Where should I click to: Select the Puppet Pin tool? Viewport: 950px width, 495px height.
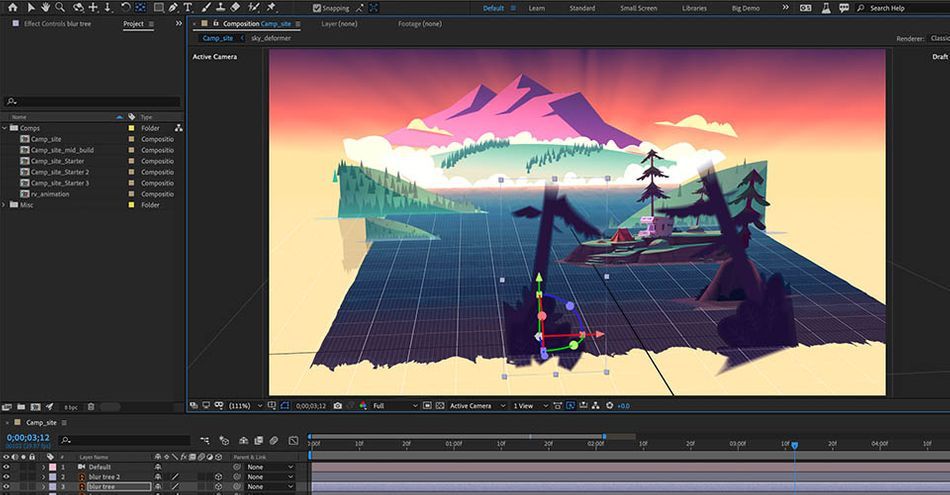(271, 7)
